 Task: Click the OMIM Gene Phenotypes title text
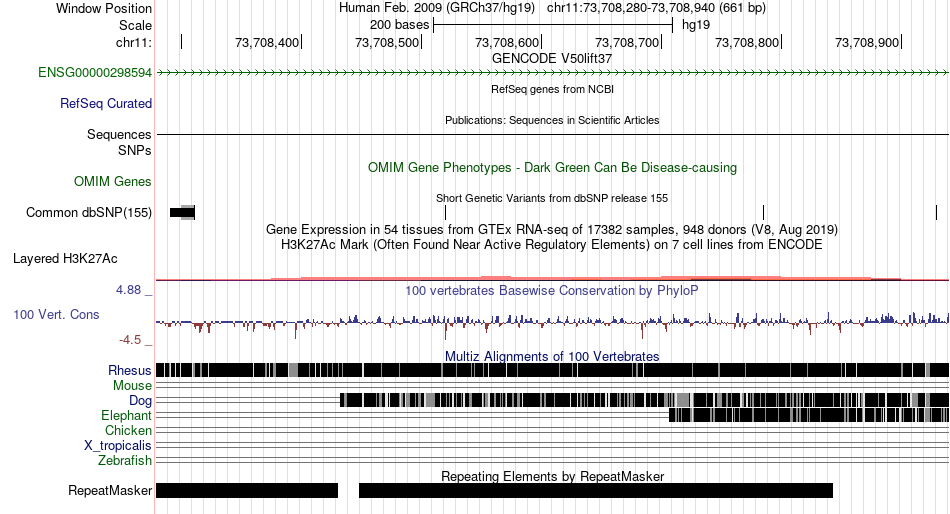552,167
